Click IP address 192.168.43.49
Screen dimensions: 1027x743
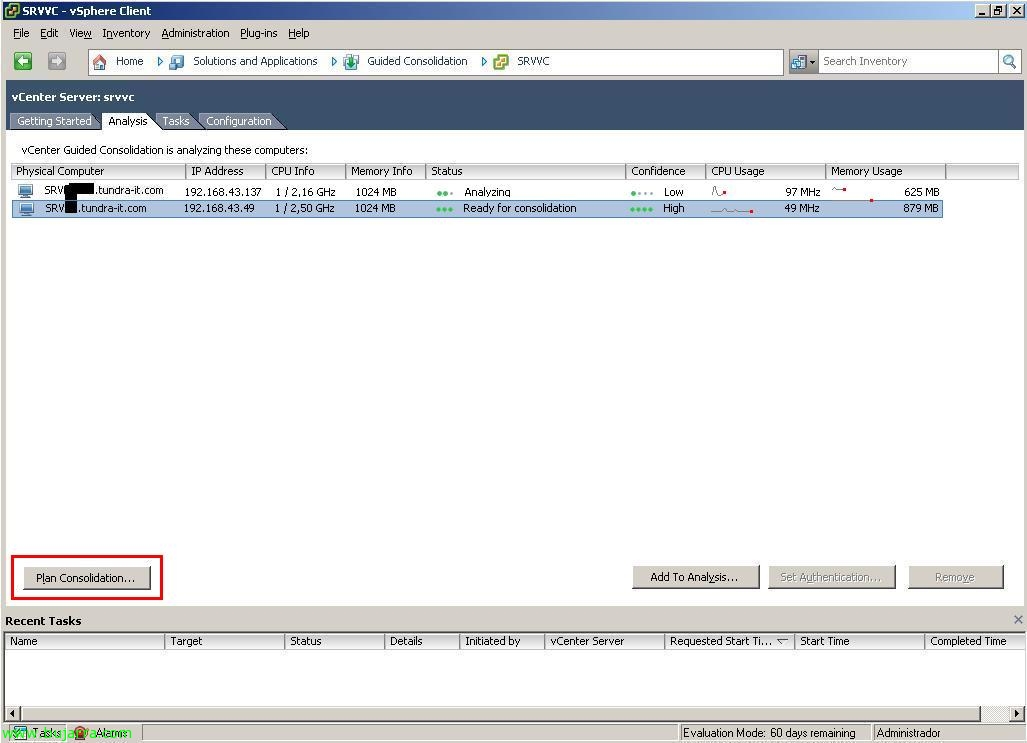pos(219,208)
